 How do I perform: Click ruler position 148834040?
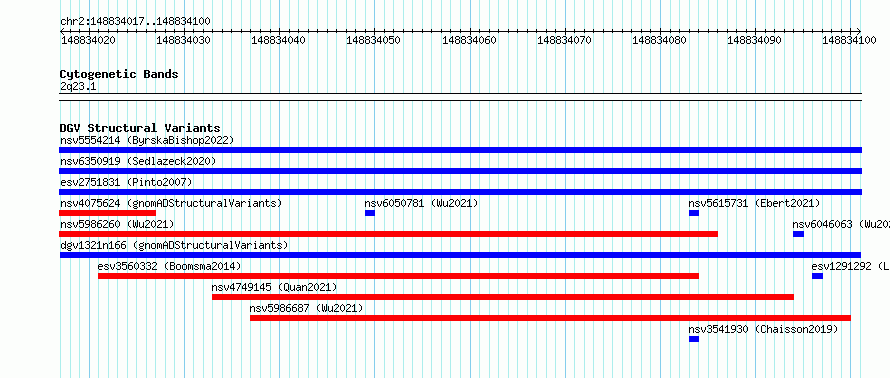coord(279,40)
